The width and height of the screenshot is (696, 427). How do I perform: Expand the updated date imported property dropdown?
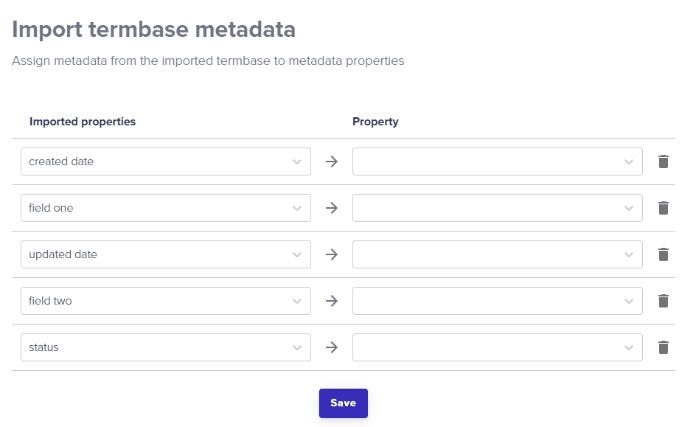click(166, 254)
